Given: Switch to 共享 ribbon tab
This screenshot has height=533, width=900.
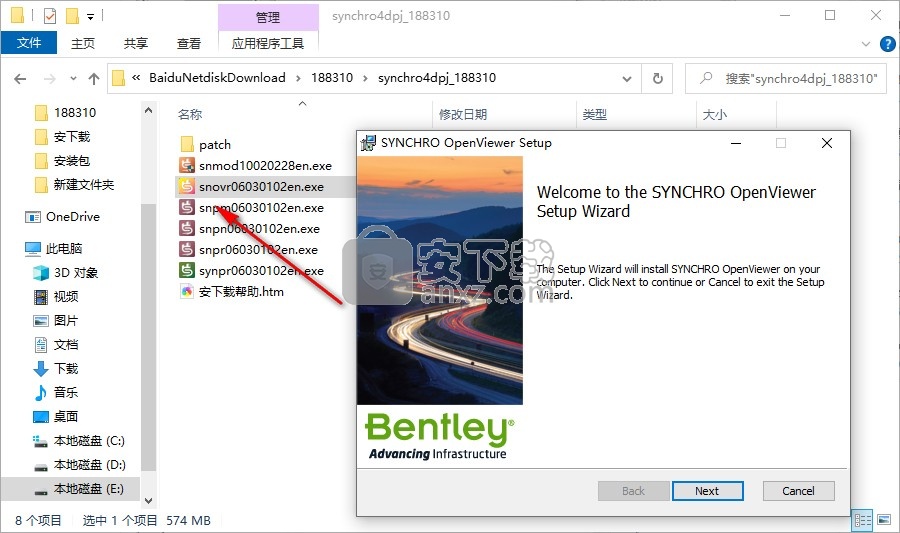Looking at the screenshot, I should coord(136,43).
